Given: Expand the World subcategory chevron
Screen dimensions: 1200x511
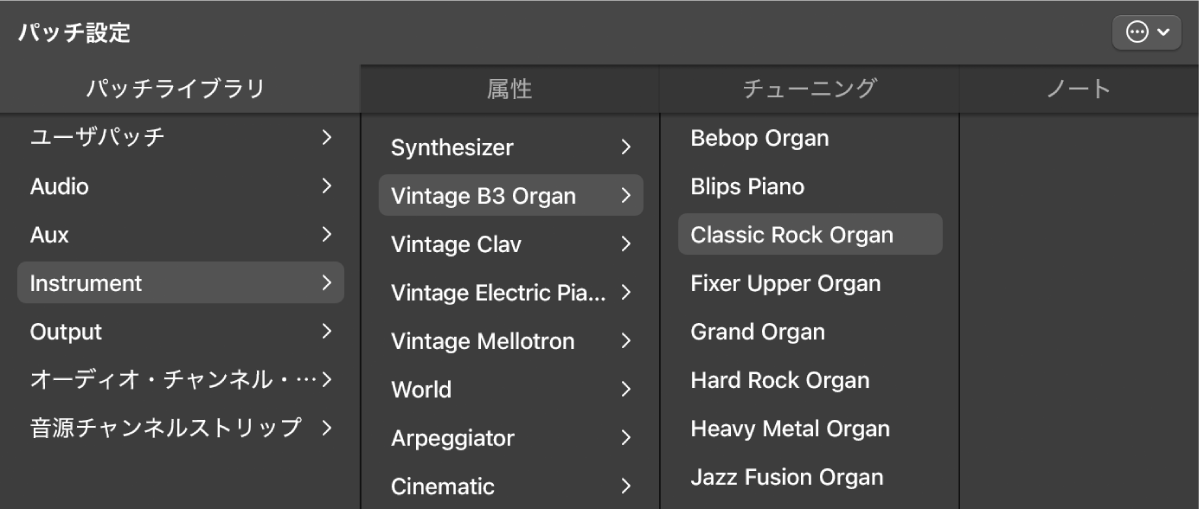Looking at the screenshot, I should point(626,390).
